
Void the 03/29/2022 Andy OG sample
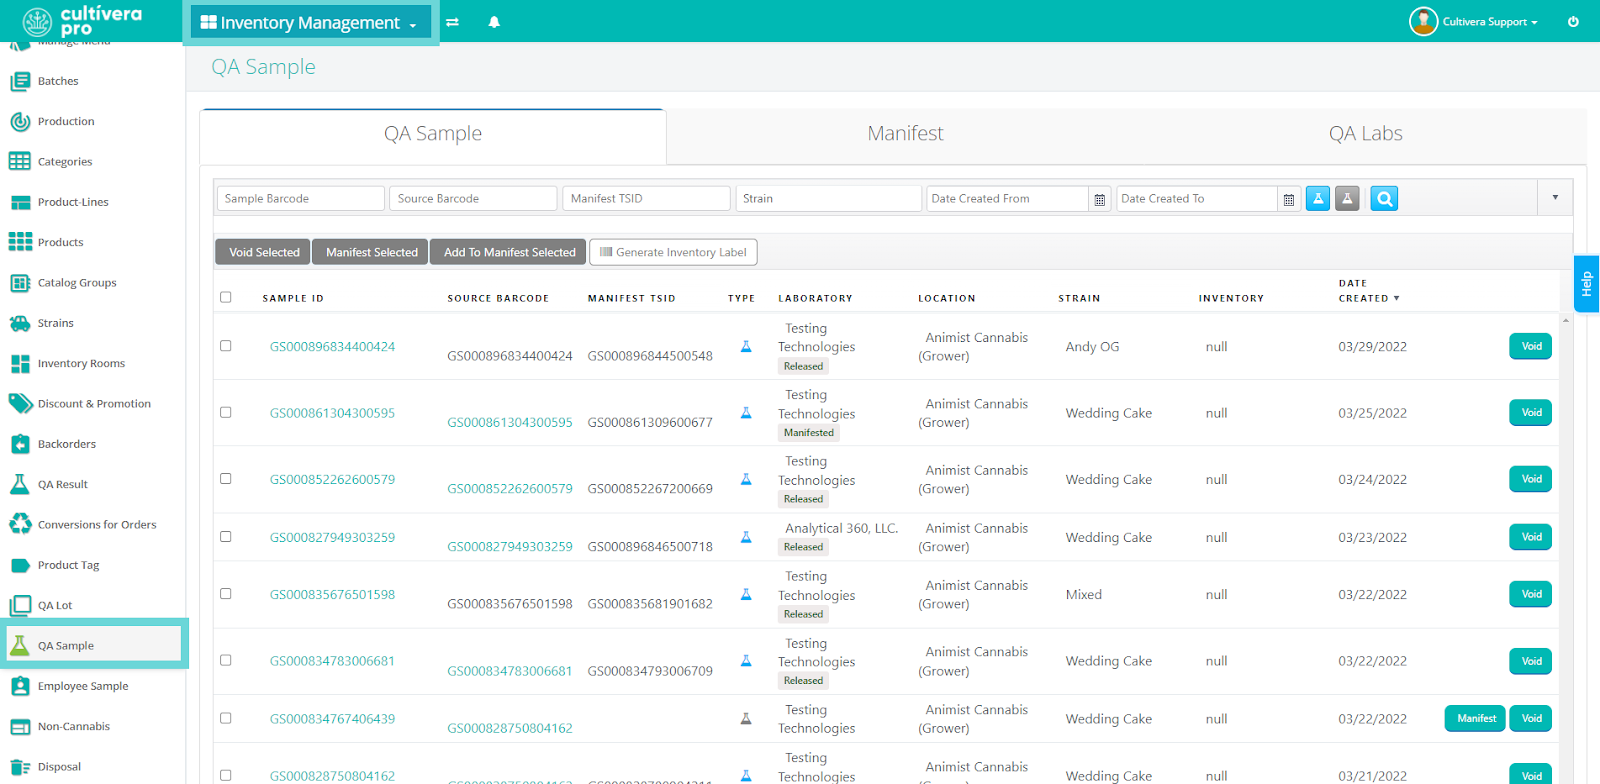[x=1530, y=346]
